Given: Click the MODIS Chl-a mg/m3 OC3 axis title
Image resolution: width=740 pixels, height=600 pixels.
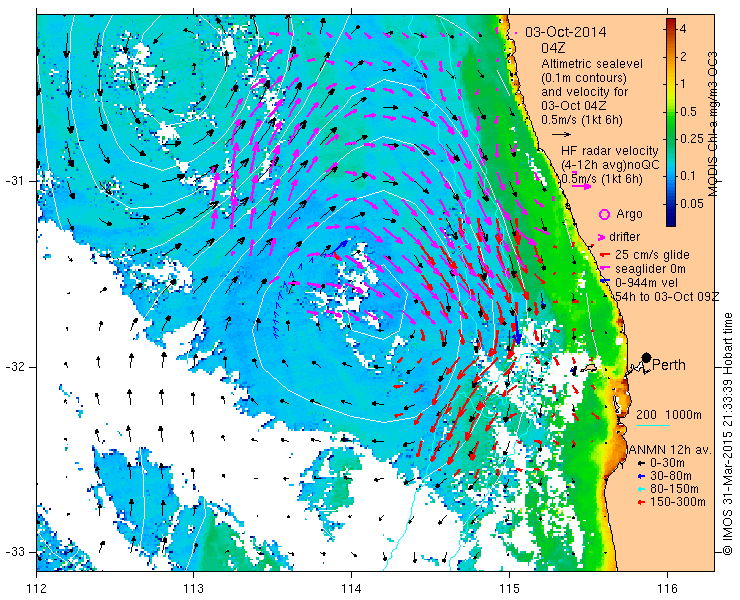Looking at the screenshot, I should pyautogui.click(x=713, y=124).
